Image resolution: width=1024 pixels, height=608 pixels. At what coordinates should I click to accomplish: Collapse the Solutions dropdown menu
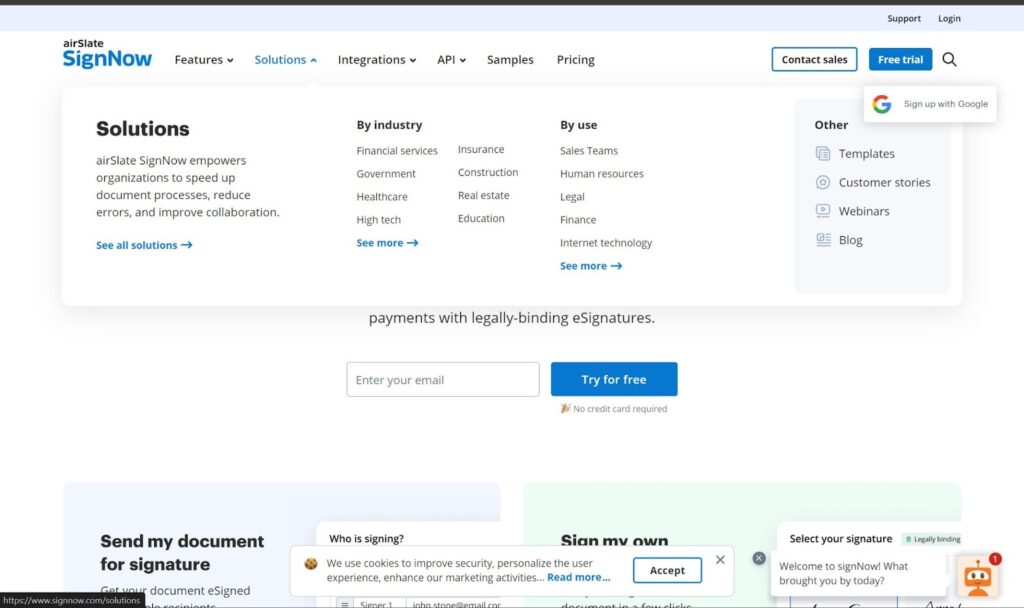pos(285,60)
